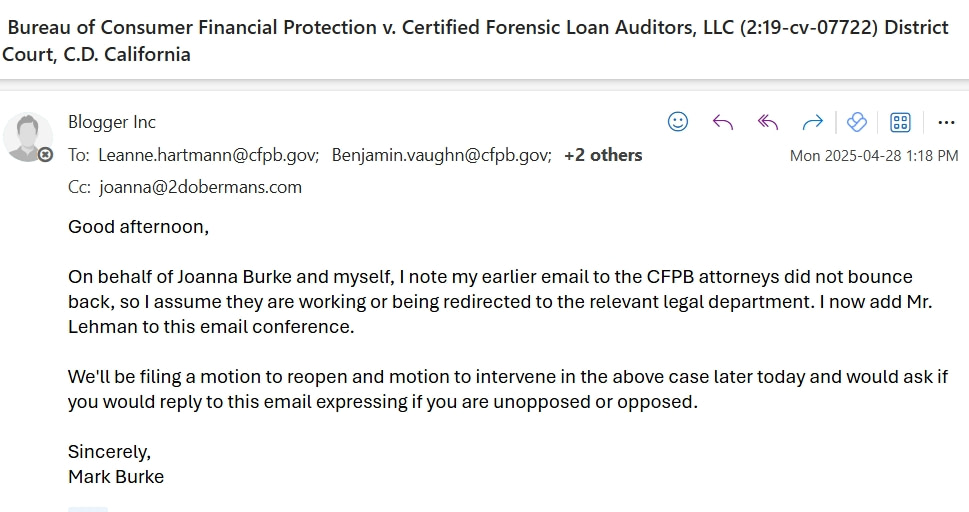Click the Good afternoon greeting text
The width and height of the screenshot is (969, 512).
[x=138, y=227]
